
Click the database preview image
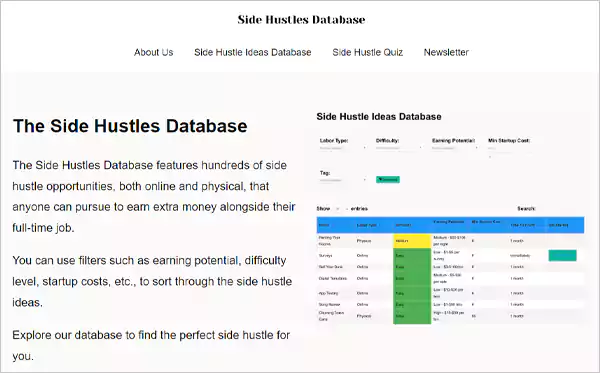[x=450, y=218]
